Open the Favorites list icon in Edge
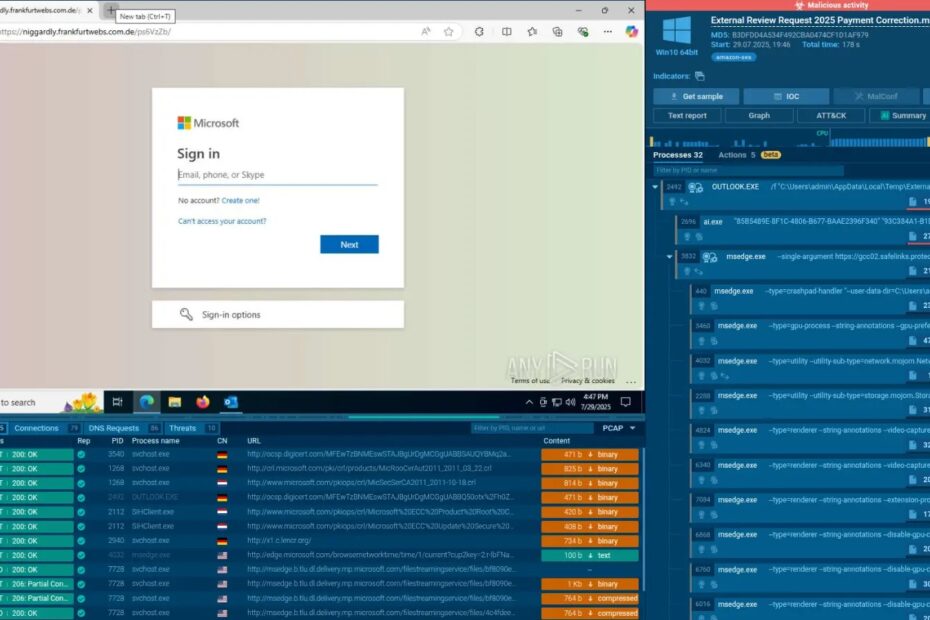Image resolution: width=930 pixels, height=620 pixels. pos(532,31)
